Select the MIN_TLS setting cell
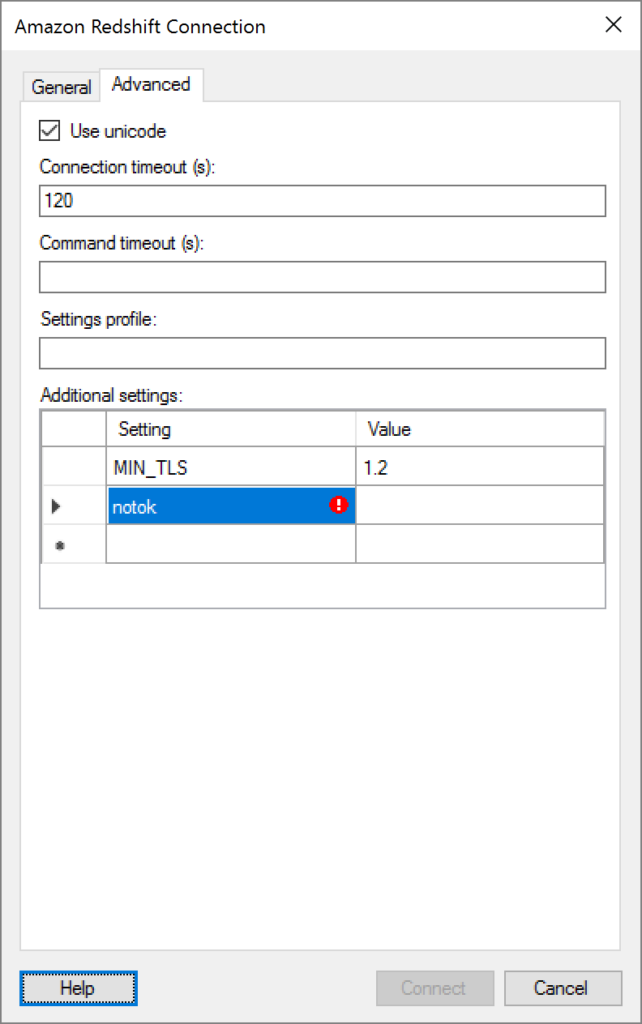The width and height of the screenshot is (642, 1024). pos(231,466)
